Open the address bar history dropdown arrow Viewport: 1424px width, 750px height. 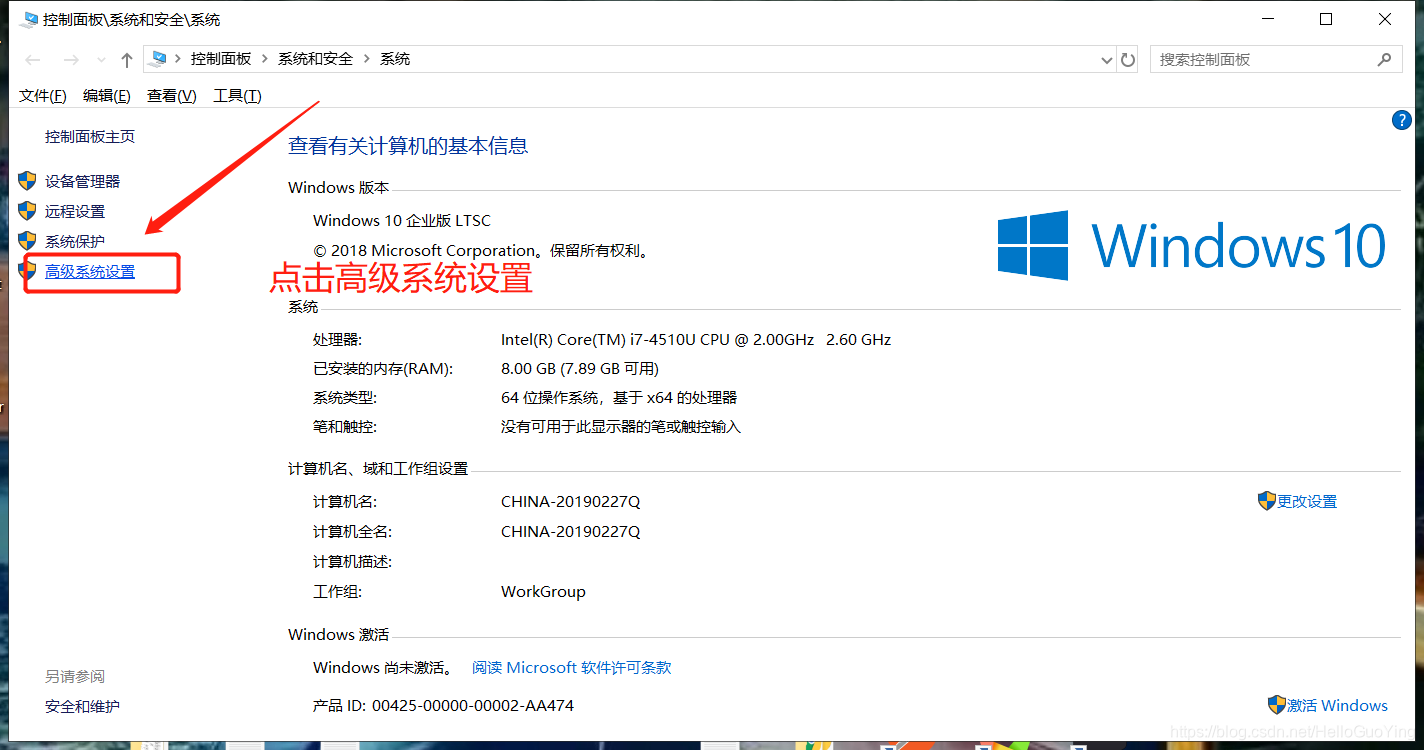1106,59
